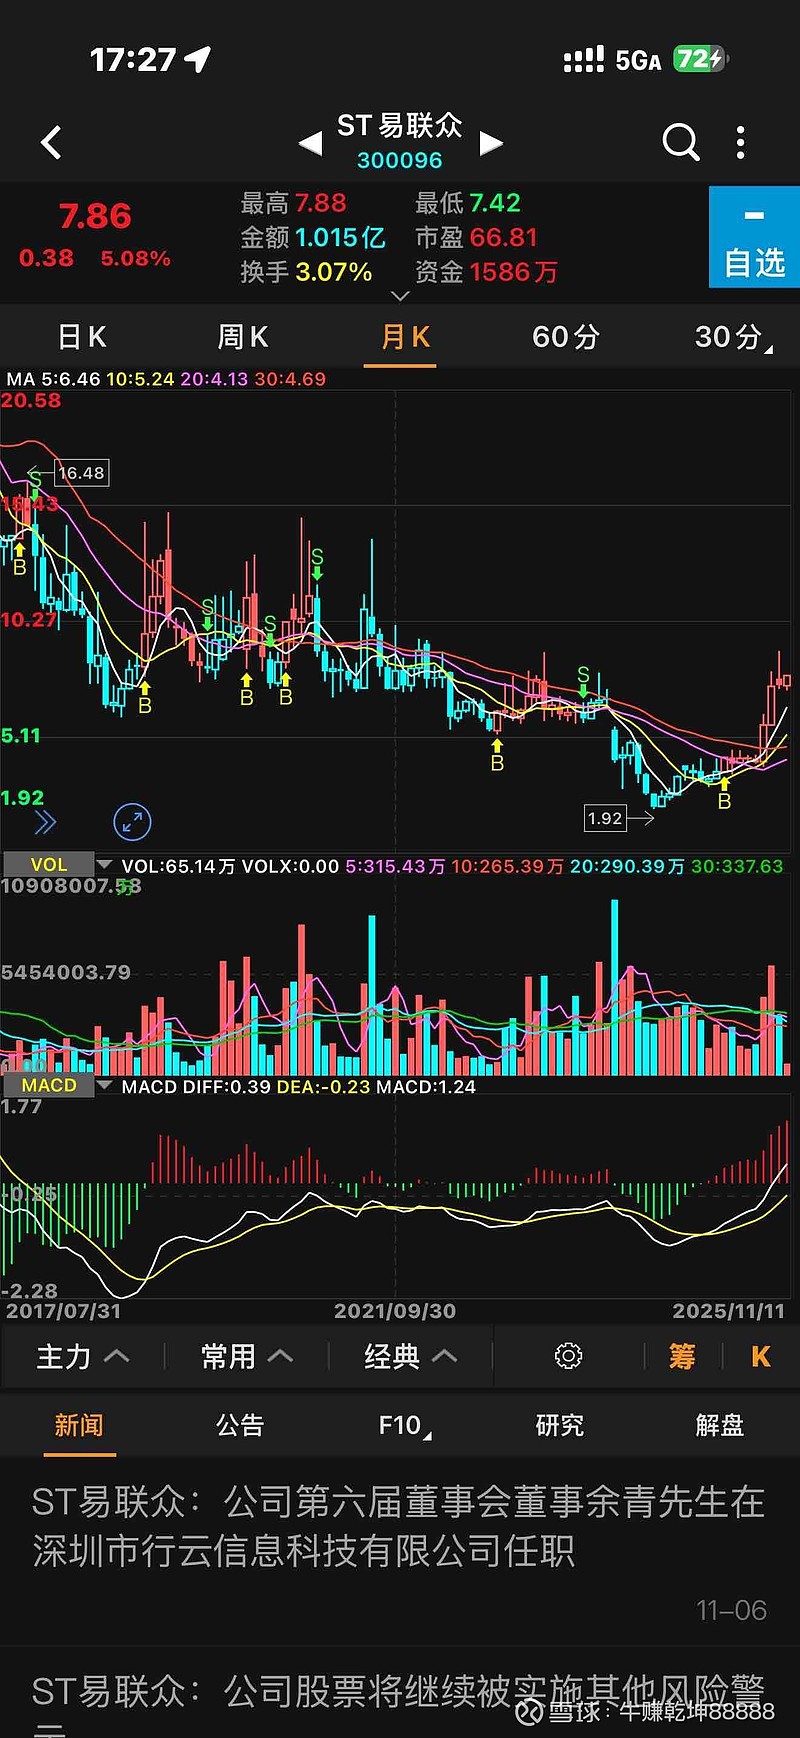Tap the 1.92 low price label
Screen dimensions: 800x1738
pos(605,818)
